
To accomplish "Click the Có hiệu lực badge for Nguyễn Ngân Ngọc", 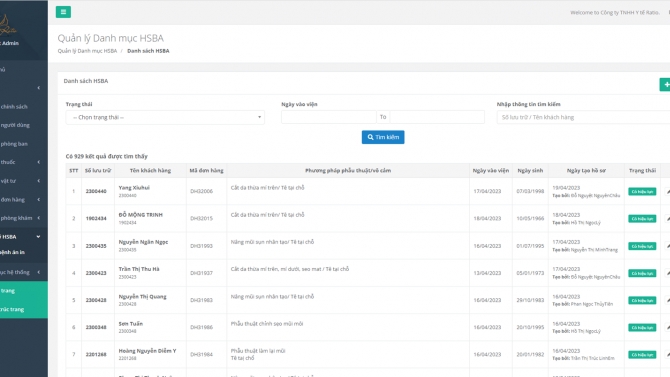I will pyautogui.click(x=642, y=246).
